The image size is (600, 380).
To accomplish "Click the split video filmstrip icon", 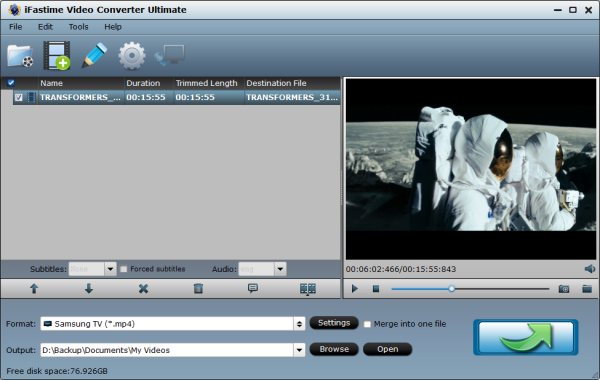I will pyautogui.click(x=308, y=289).
